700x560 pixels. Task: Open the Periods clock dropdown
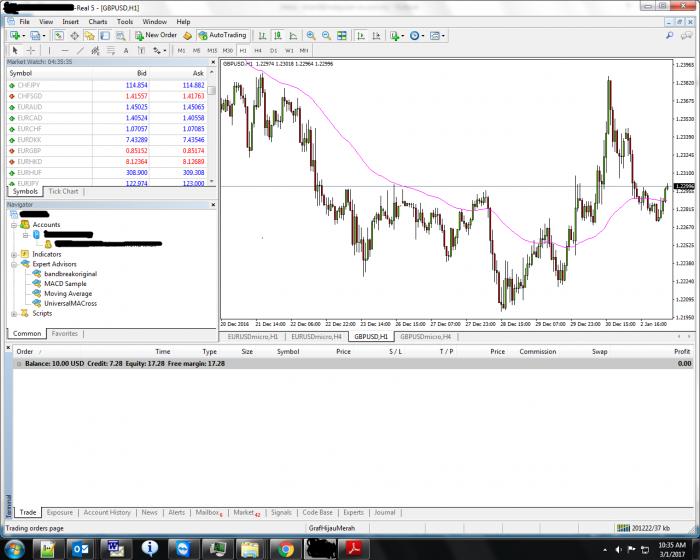[x=416, y=36]
